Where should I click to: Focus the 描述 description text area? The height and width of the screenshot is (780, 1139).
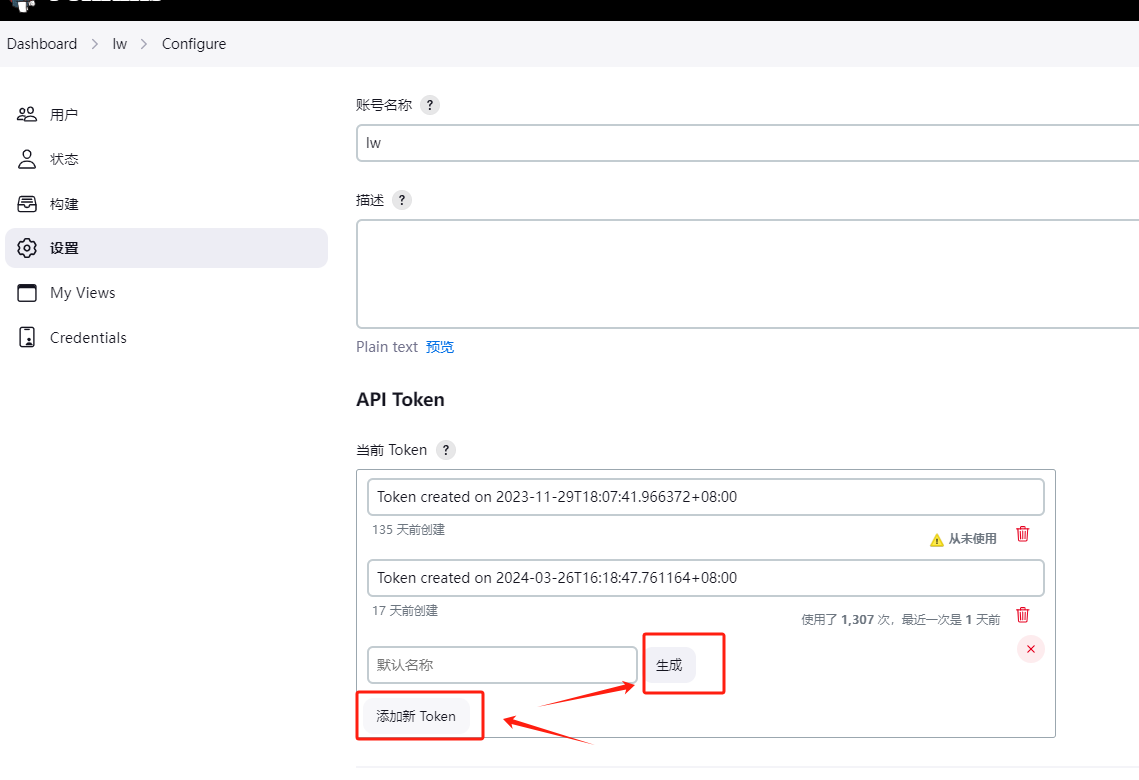pyautogui.click(x=747, y=274)
